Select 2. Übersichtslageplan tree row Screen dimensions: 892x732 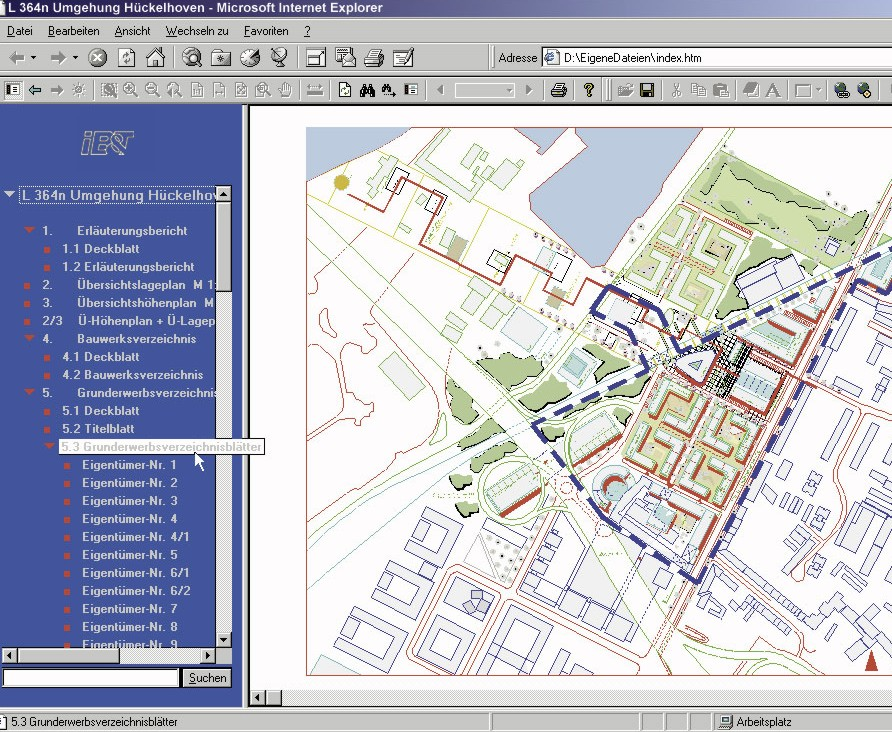(x=129, y=284)
